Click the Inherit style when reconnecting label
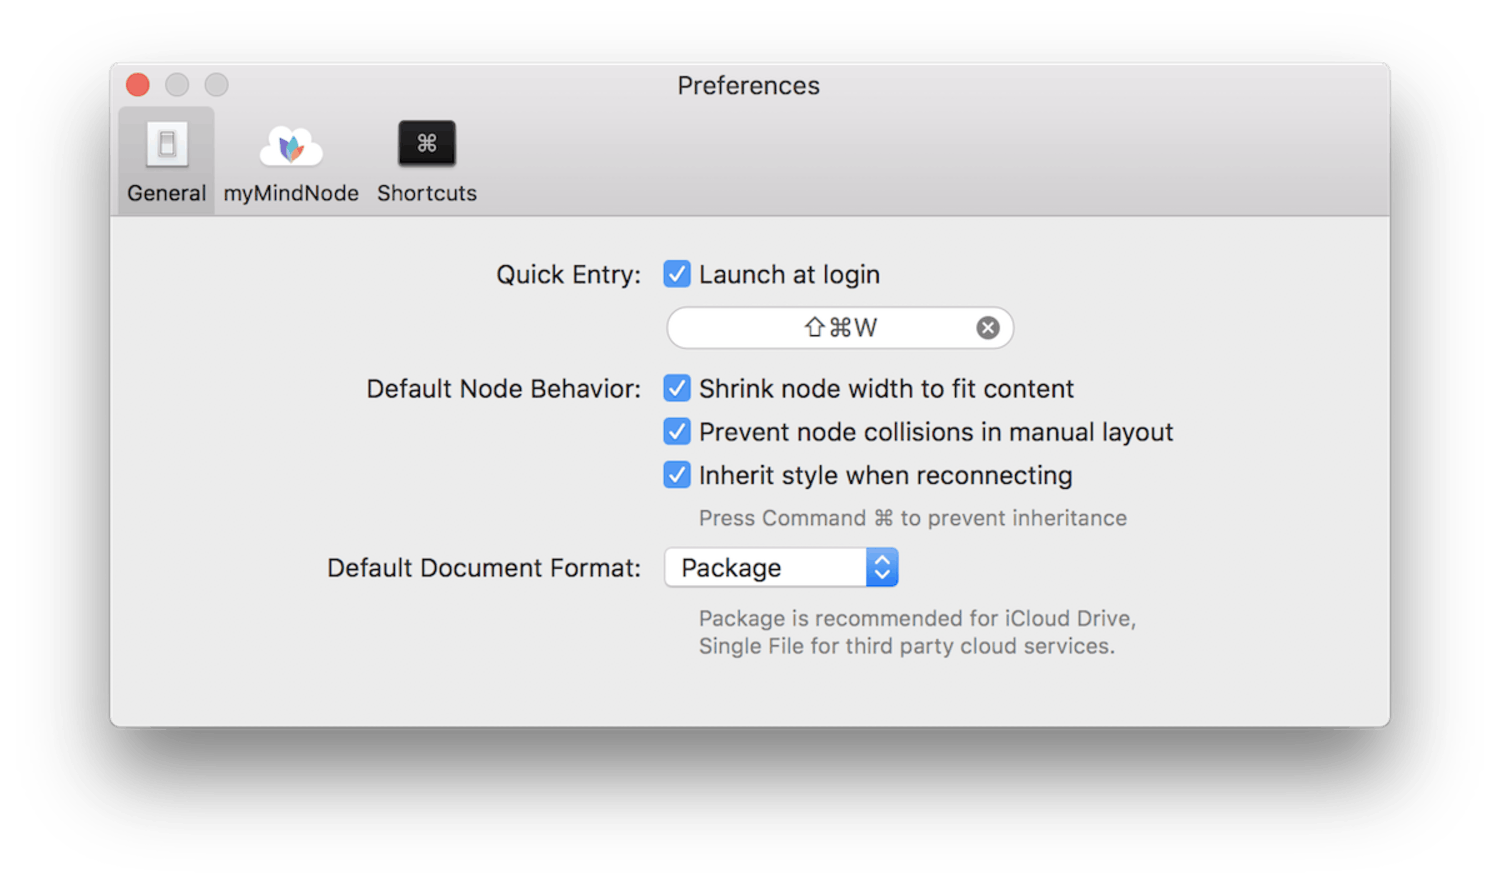 pyautogui.click(x=885, y=475)
